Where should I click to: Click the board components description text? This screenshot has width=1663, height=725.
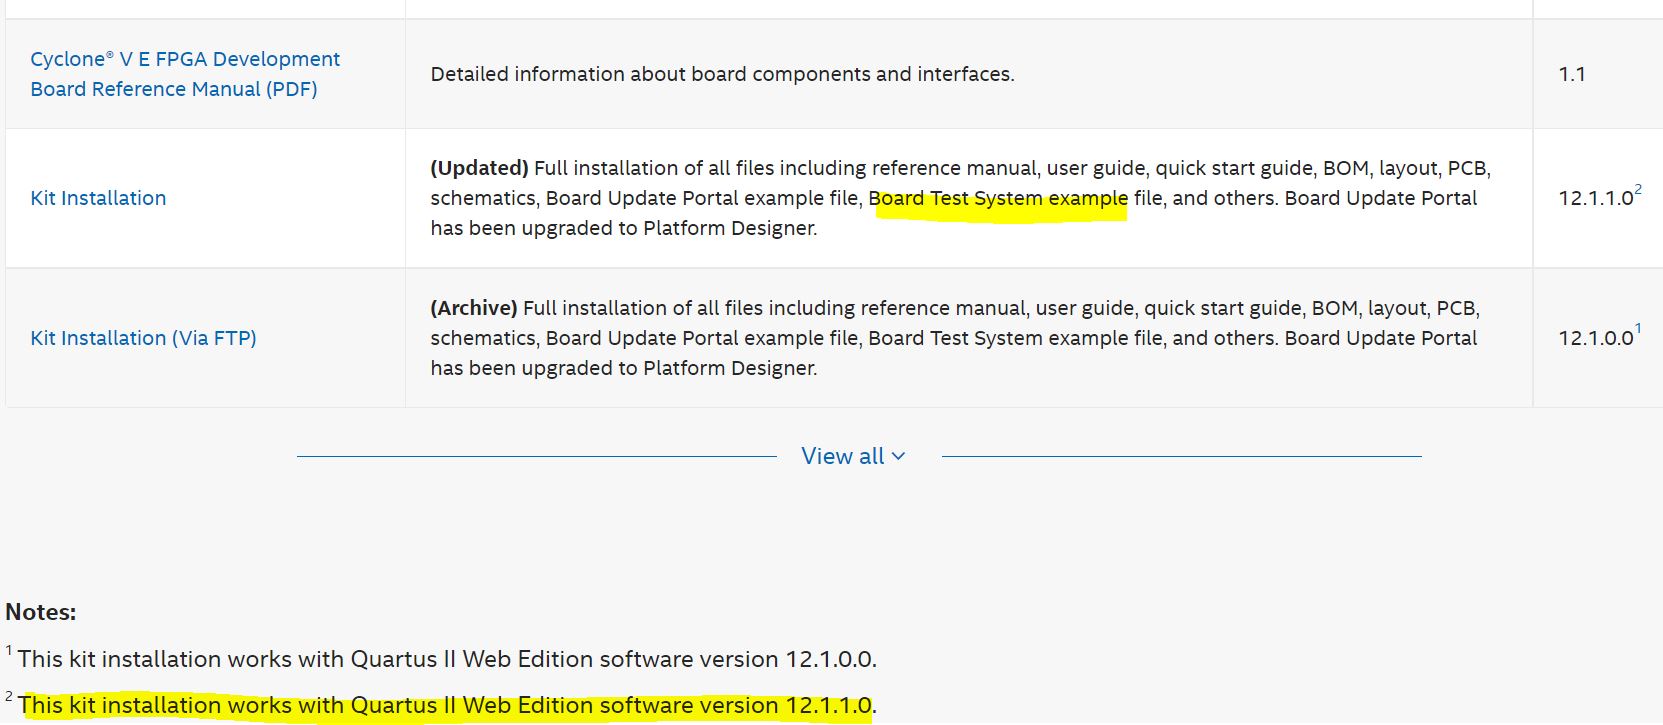coord(722,74)
